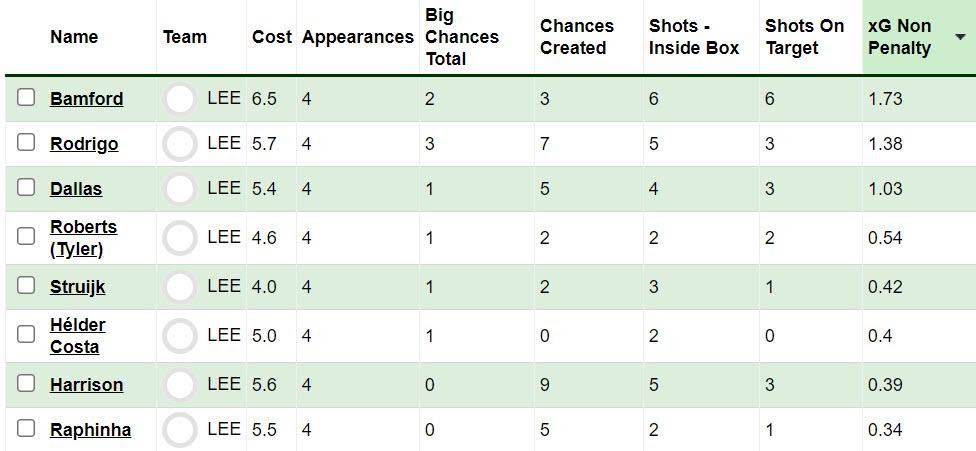The image size is (976, 451).
Task: Click Raphinha's team badge icon
Action: click(x=179, y=429)
